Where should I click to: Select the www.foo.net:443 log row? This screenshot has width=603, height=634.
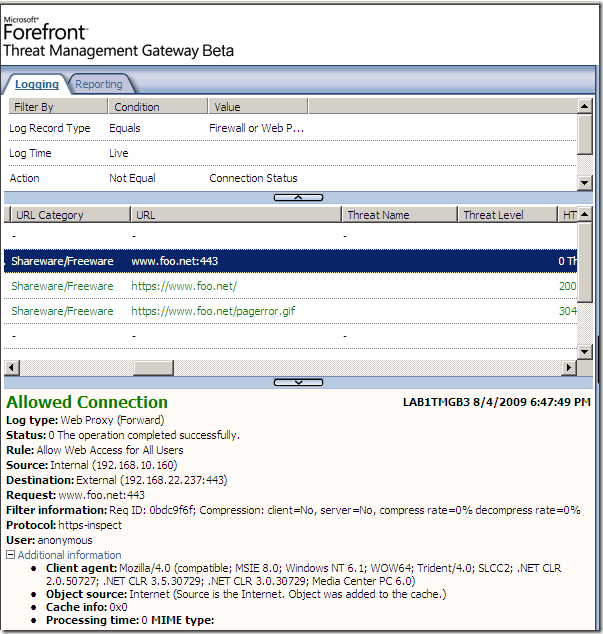[290, 261]
